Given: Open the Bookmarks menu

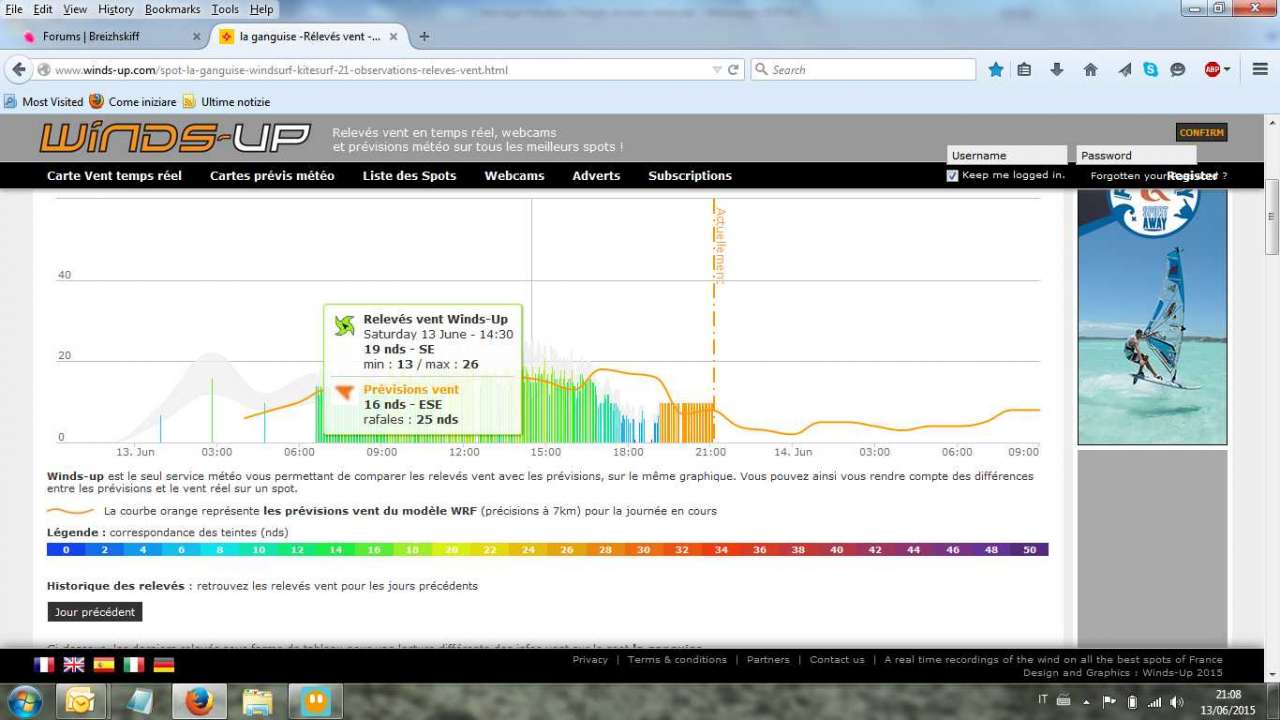Looking at the screenshot, I should coord(173,9).
